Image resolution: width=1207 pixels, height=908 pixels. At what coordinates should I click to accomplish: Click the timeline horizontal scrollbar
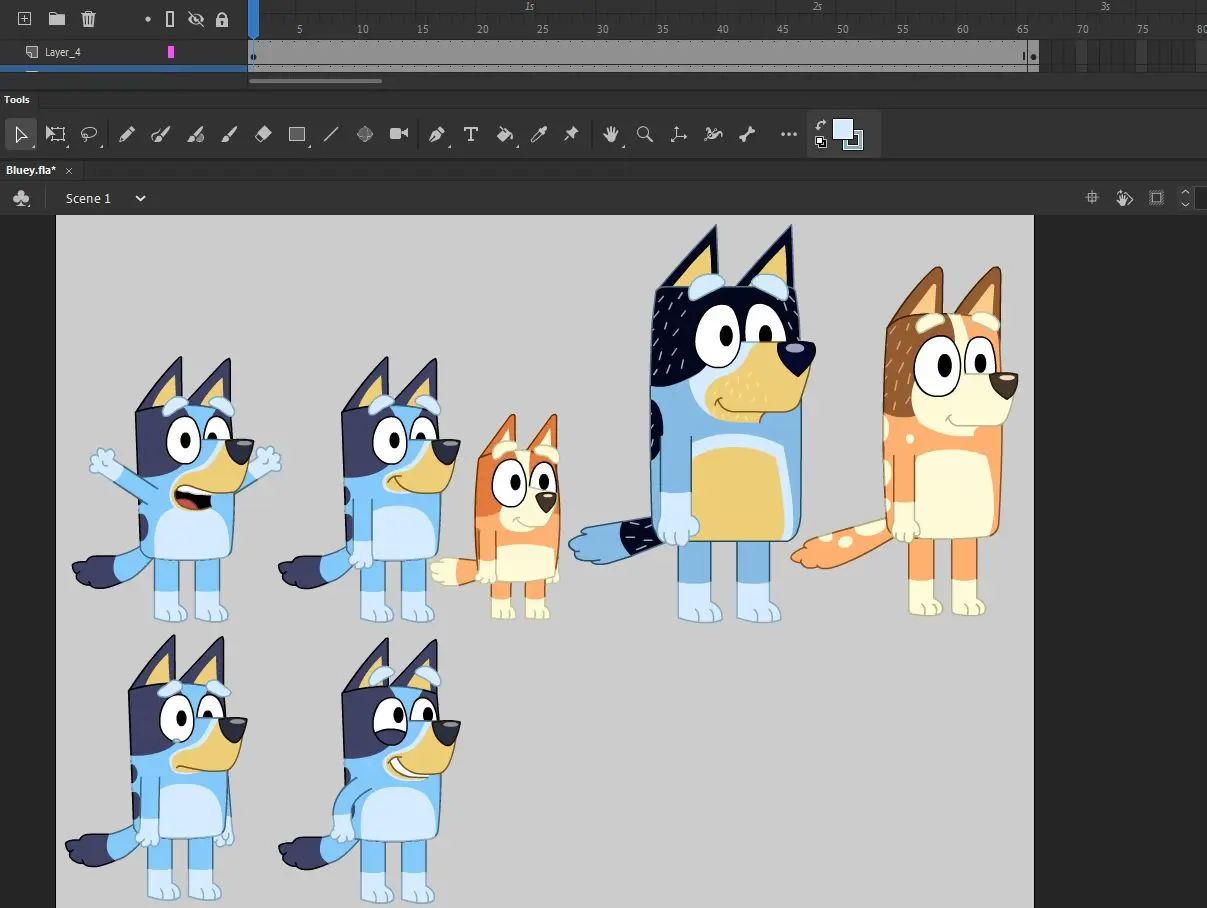315,81
